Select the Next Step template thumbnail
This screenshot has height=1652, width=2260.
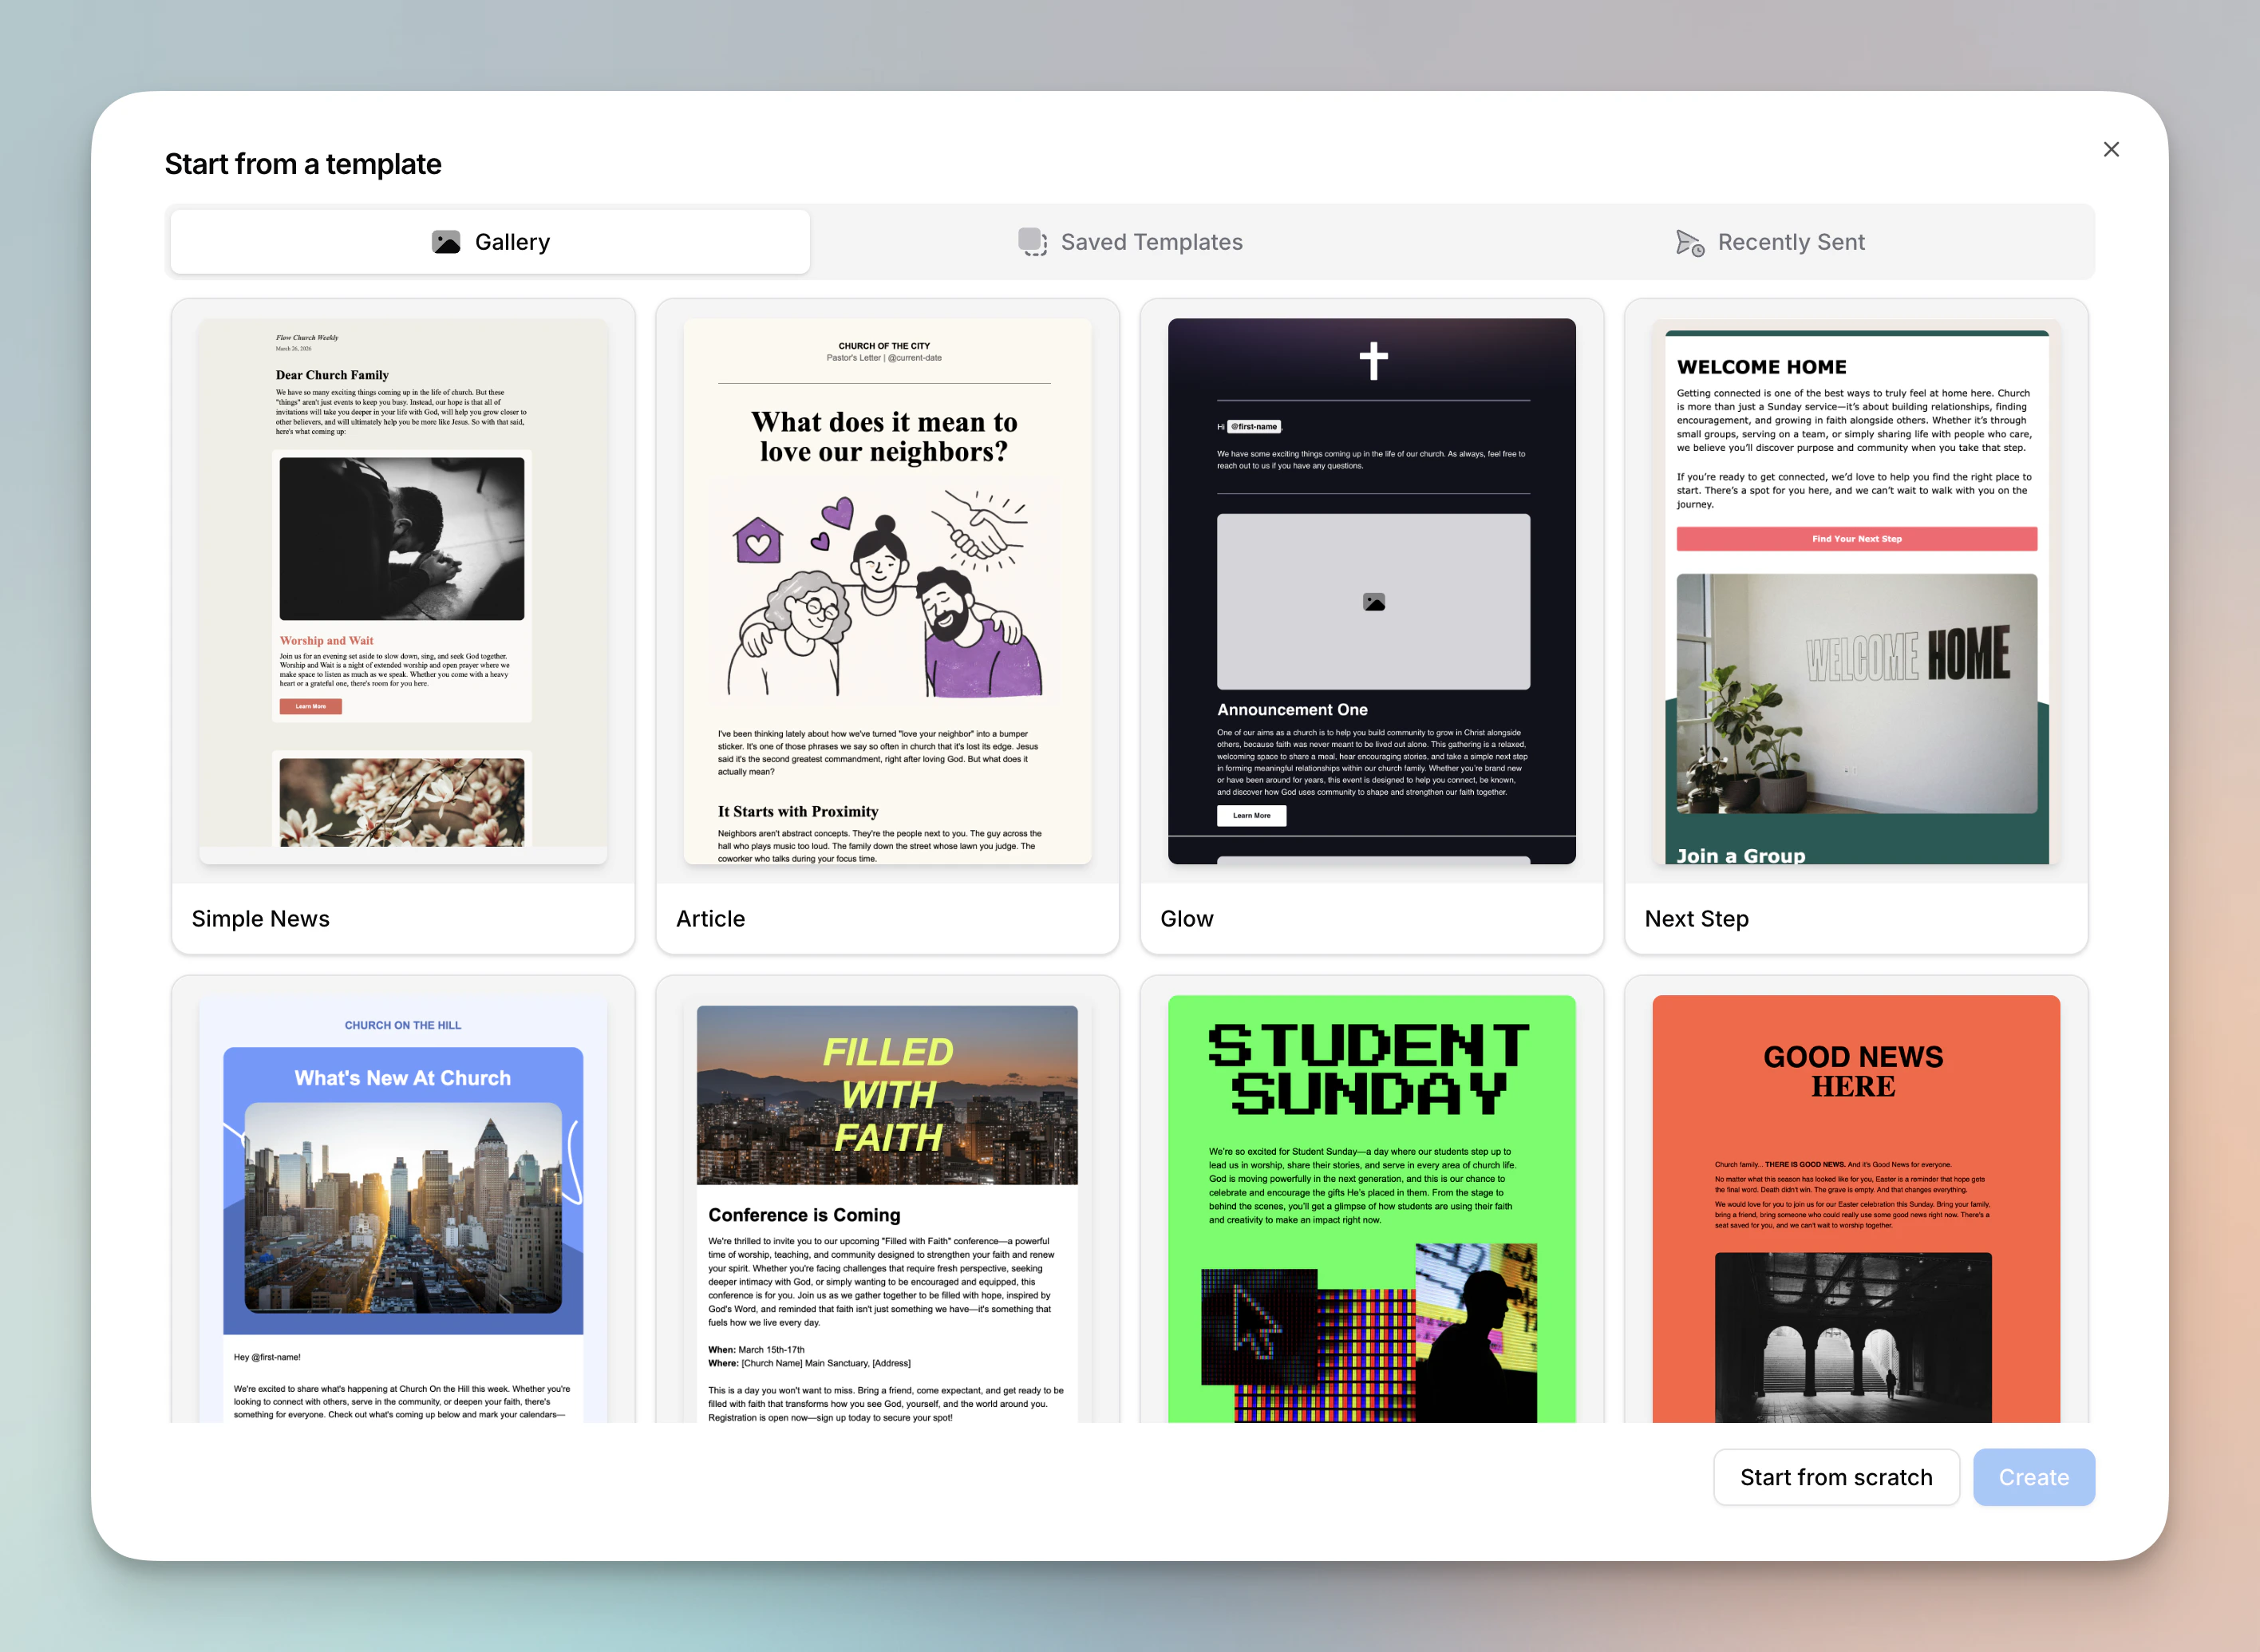pos(1856,591)
